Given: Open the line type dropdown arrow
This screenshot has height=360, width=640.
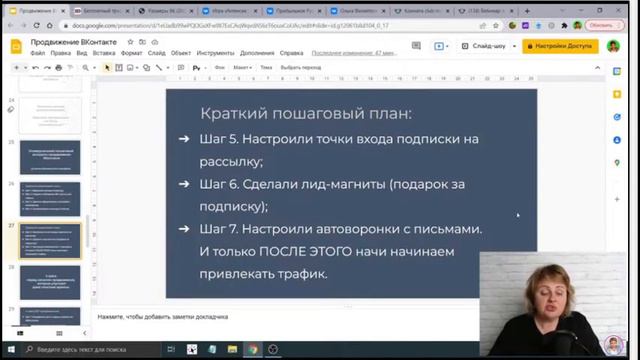Looking at the screenshot, I should click(x=168, y=67).
